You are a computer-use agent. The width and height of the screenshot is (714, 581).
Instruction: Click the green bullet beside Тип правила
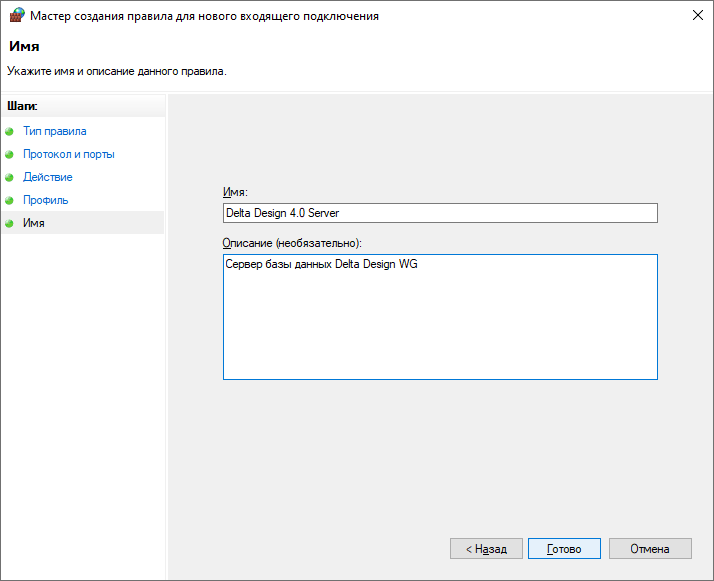10,131
